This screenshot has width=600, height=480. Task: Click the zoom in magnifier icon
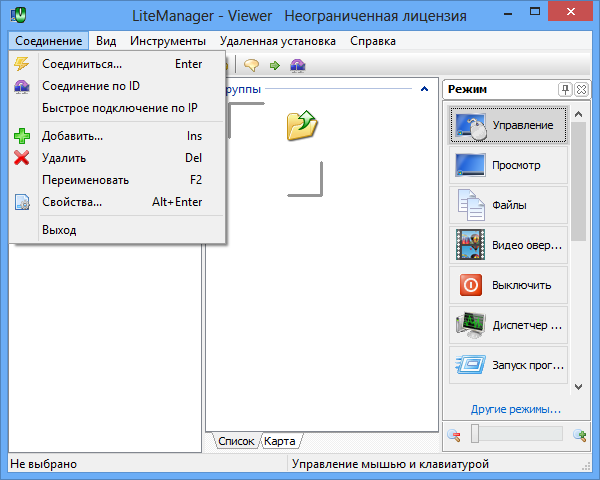click(580, 435)
